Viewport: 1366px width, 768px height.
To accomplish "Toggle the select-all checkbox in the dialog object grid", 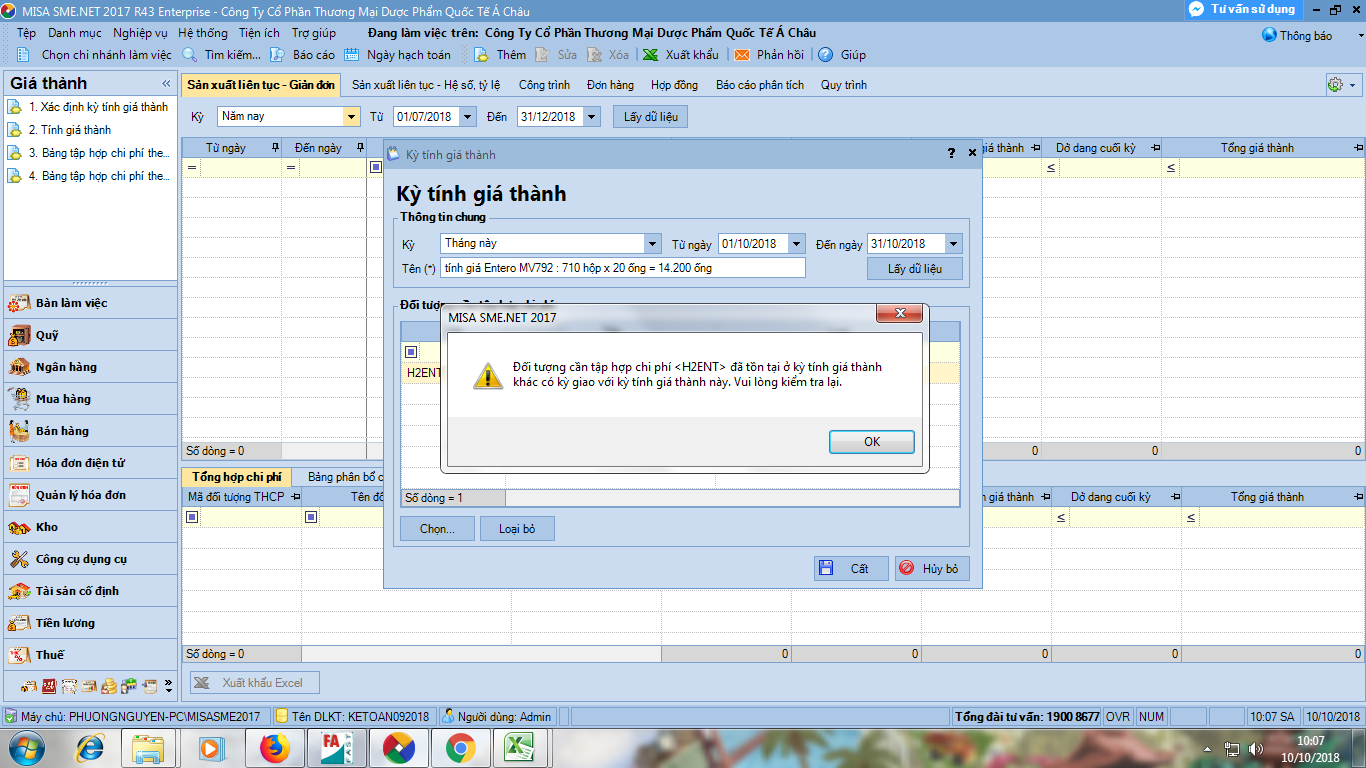I will [x=411, y=352].
